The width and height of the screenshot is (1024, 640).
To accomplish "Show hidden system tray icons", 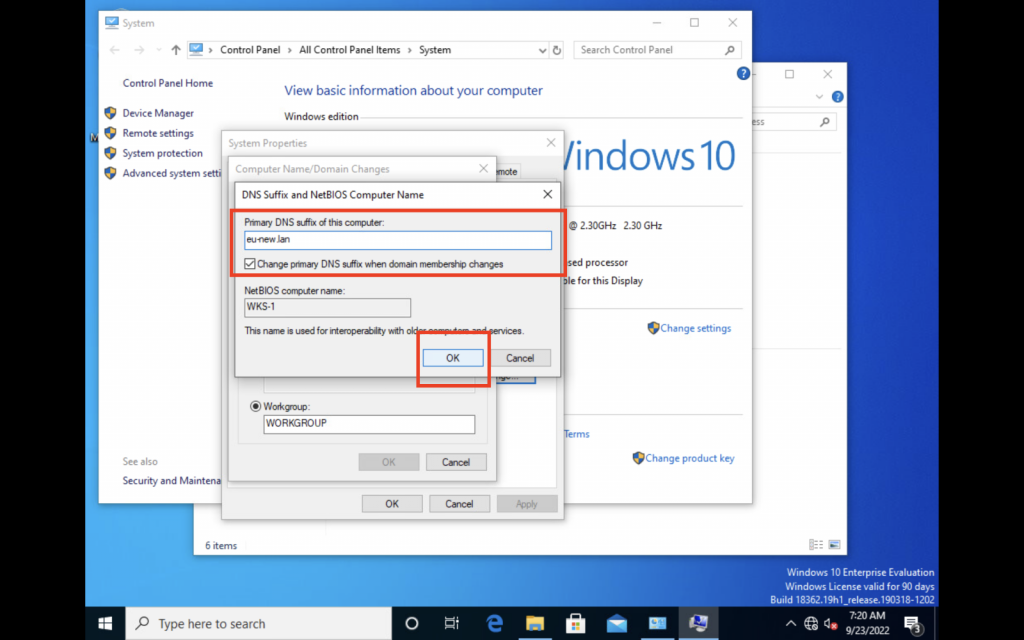I will click(790, 623).
